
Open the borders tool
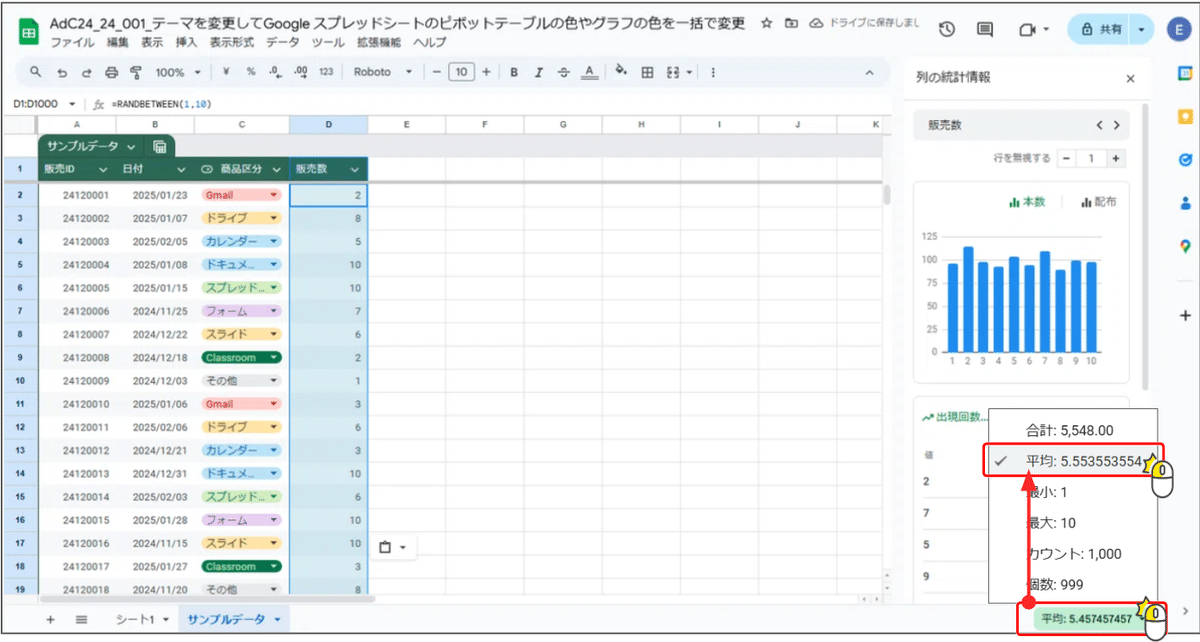coord(647,72)
